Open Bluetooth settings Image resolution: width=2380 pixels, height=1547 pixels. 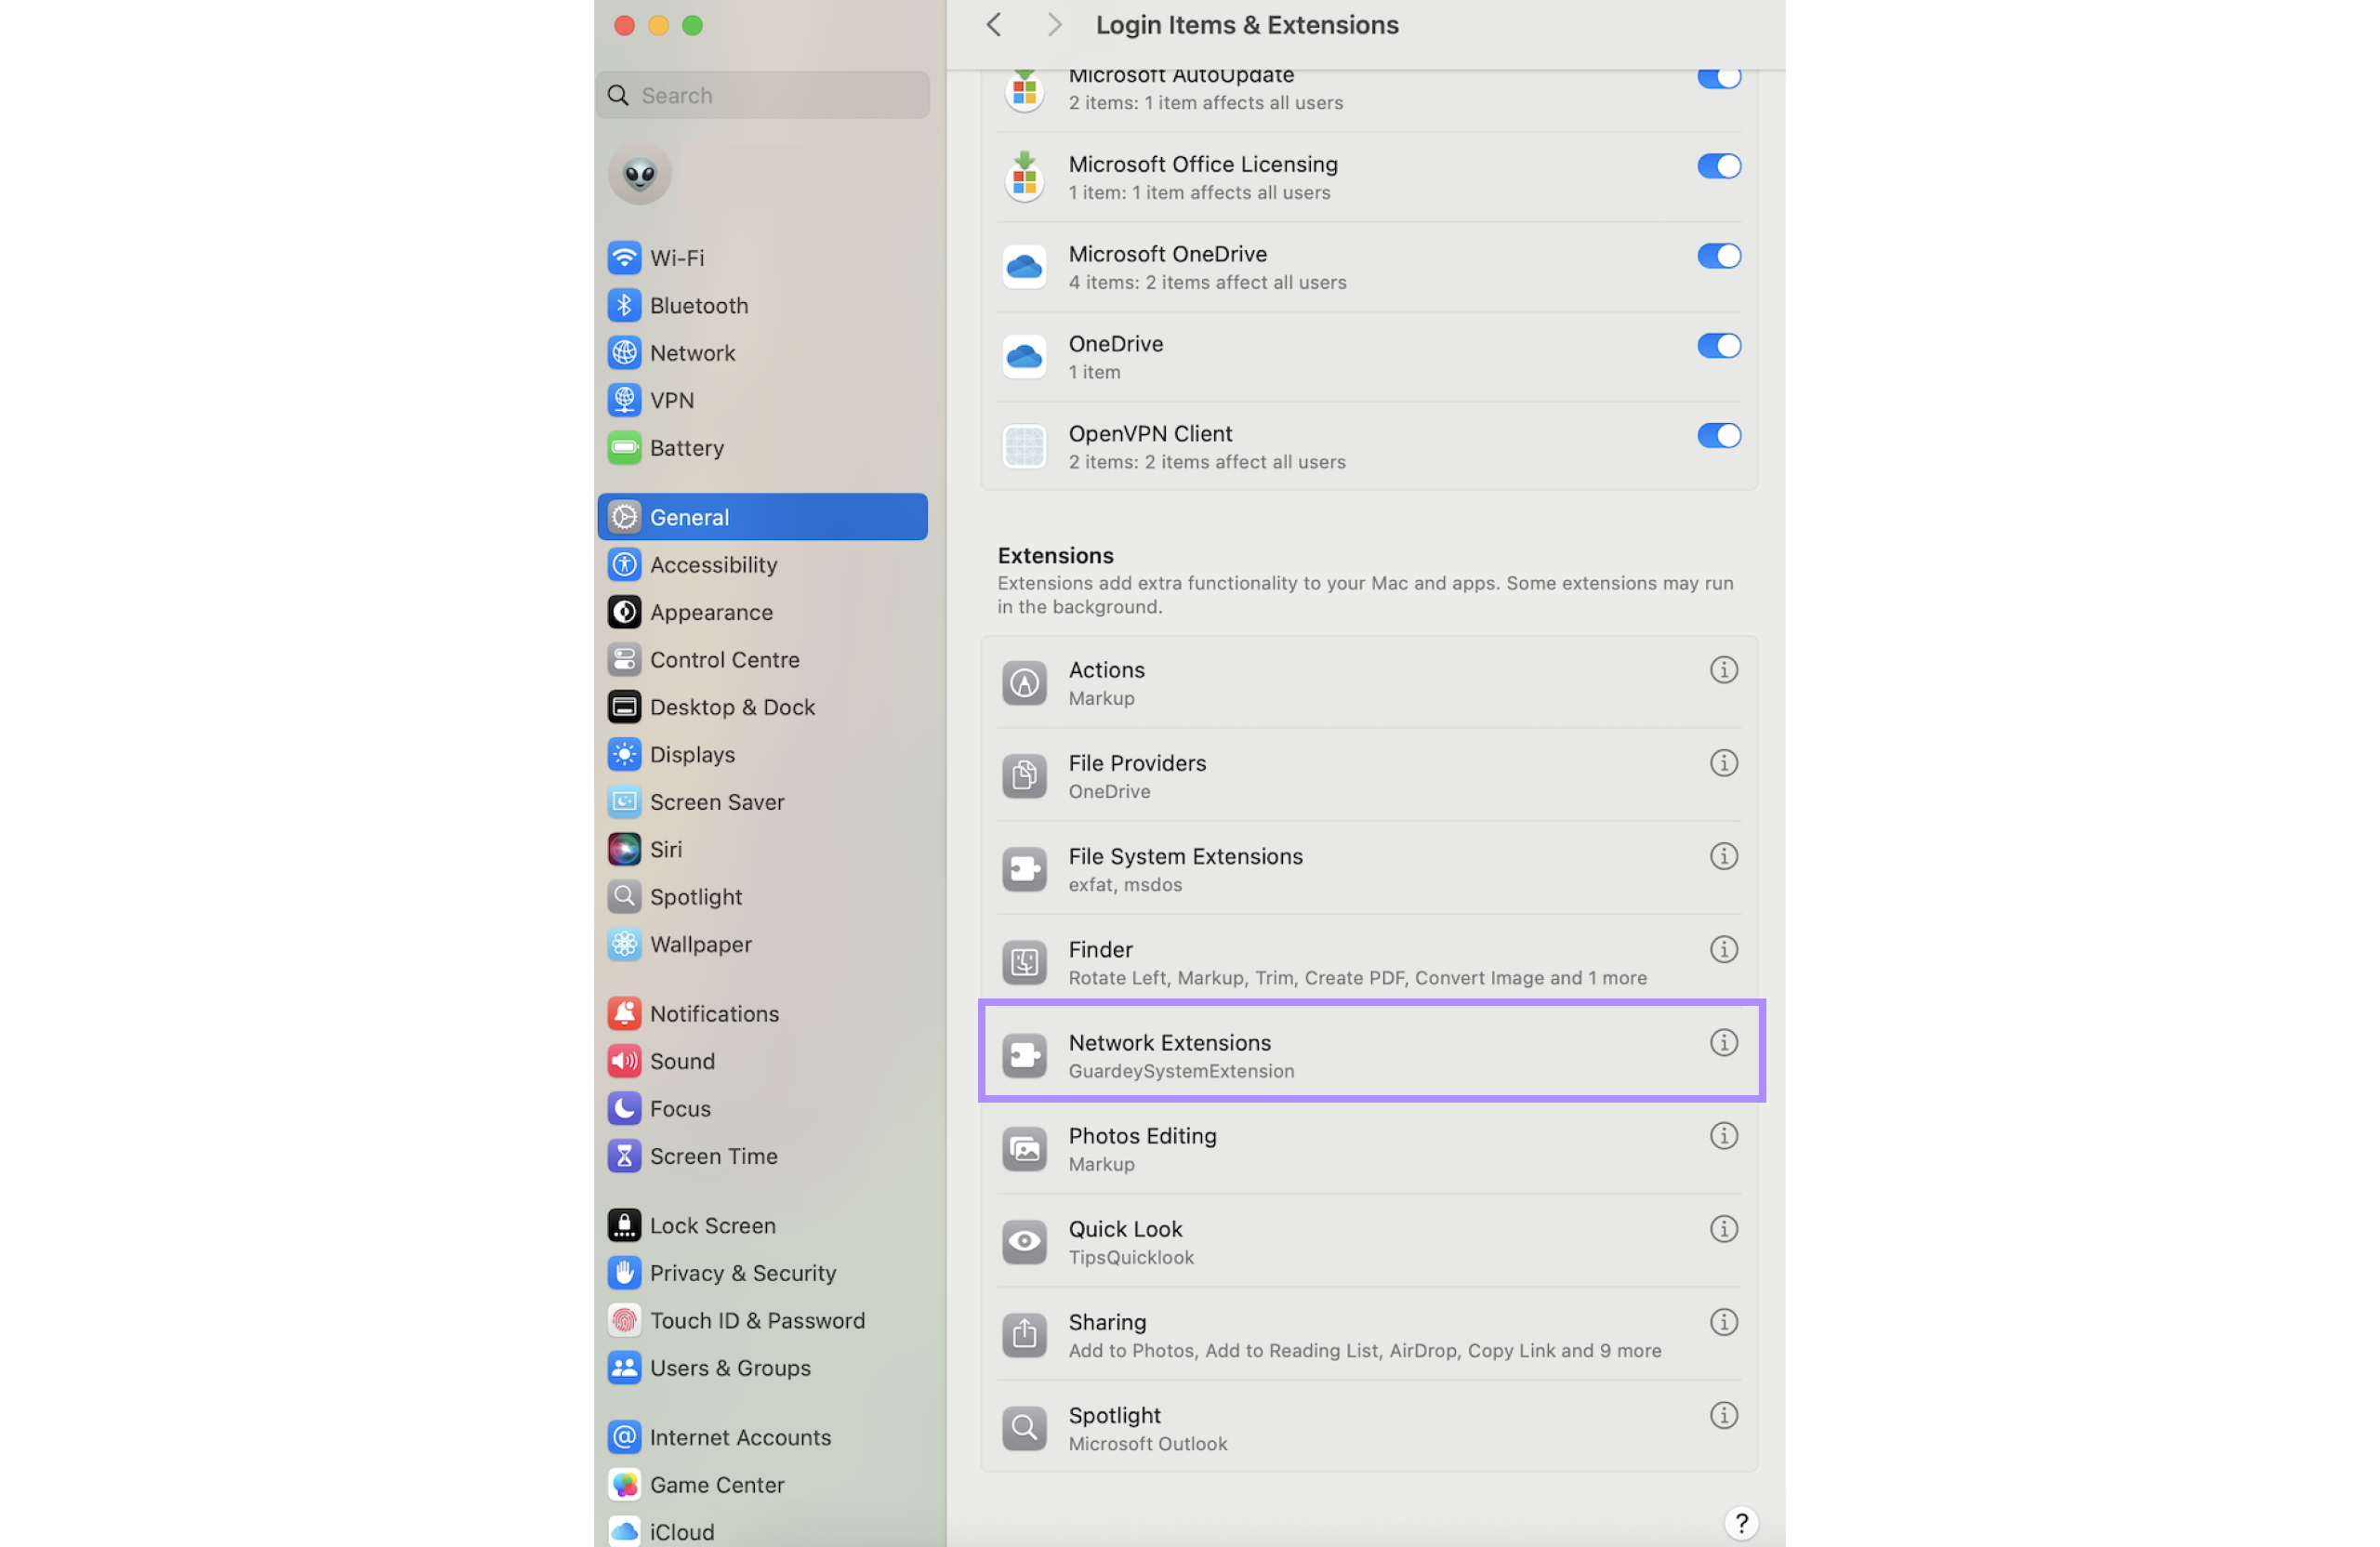[x=762, y=305]
